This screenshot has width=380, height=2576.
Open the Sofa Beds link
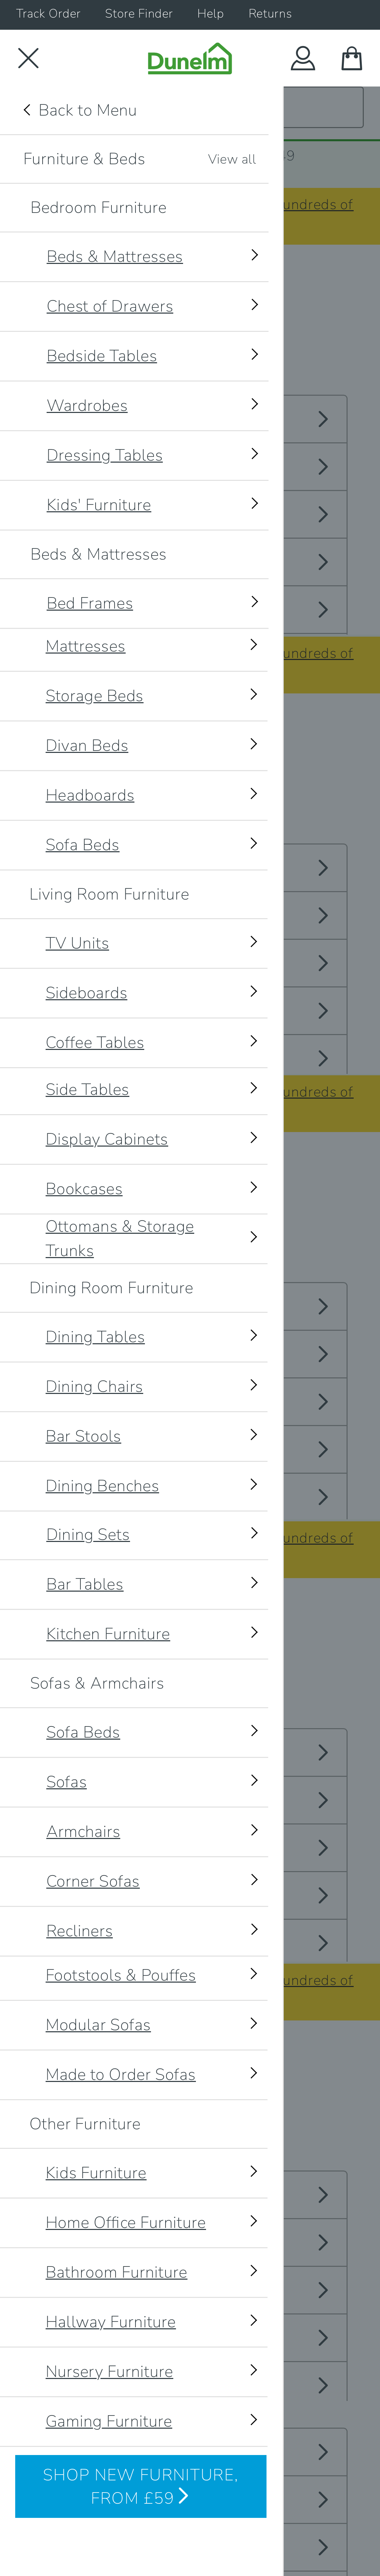click(x=82, y=845)
